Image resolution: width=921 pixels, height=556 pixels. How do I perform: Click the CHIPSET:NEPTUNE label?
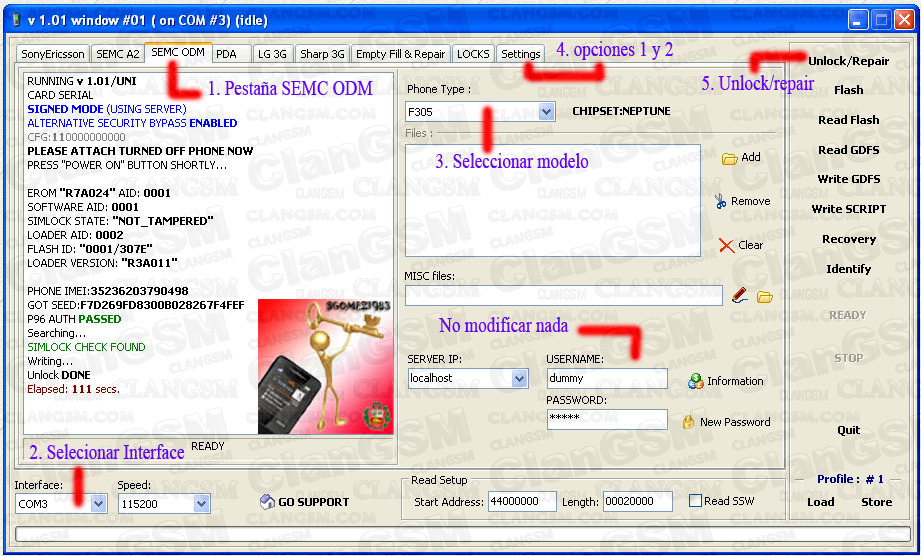(x=621, y=111)
